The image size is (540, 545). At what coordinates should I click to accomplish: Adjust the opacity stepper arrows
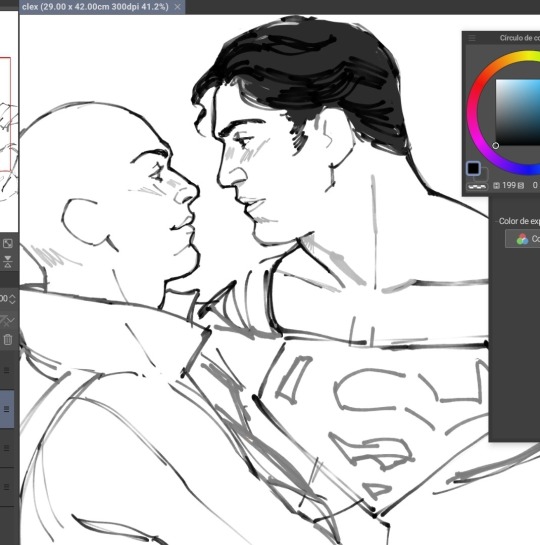point(12,299)
